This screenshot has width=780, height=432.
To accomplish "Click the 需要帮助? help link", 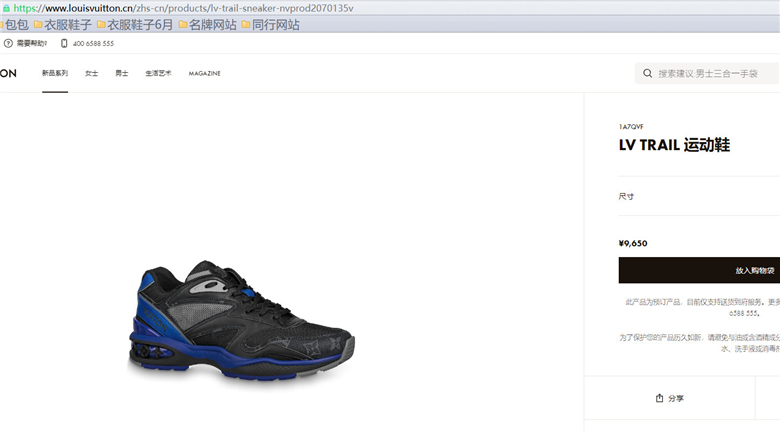I will (32, 43).
